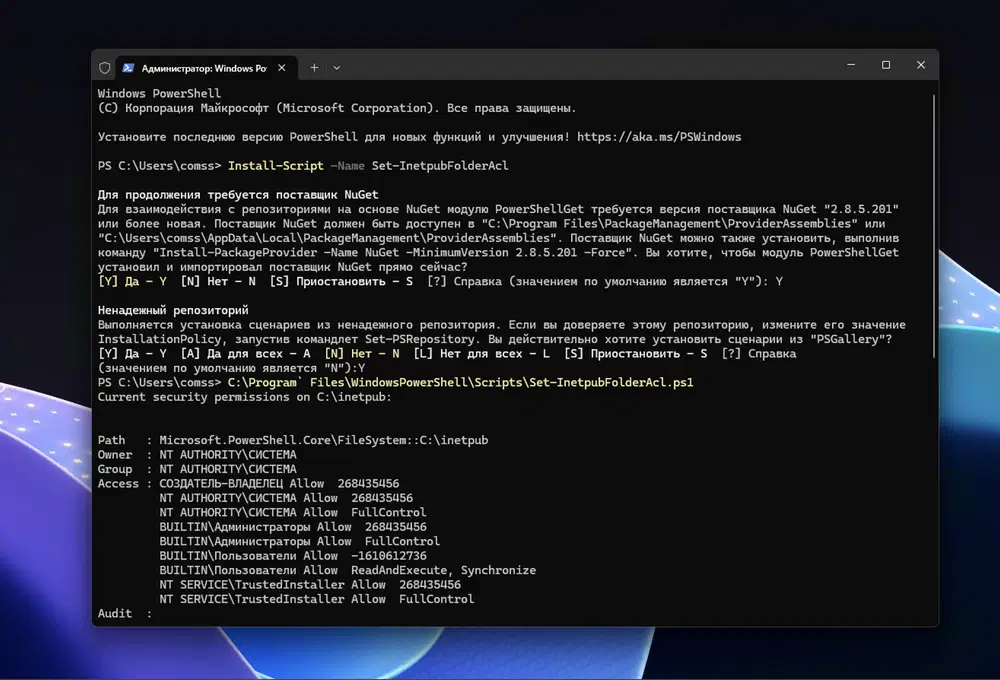Click the terminal vertical scrollbar thumb
This screenshot has height=680, width=1000.
[x=934, y=226]
